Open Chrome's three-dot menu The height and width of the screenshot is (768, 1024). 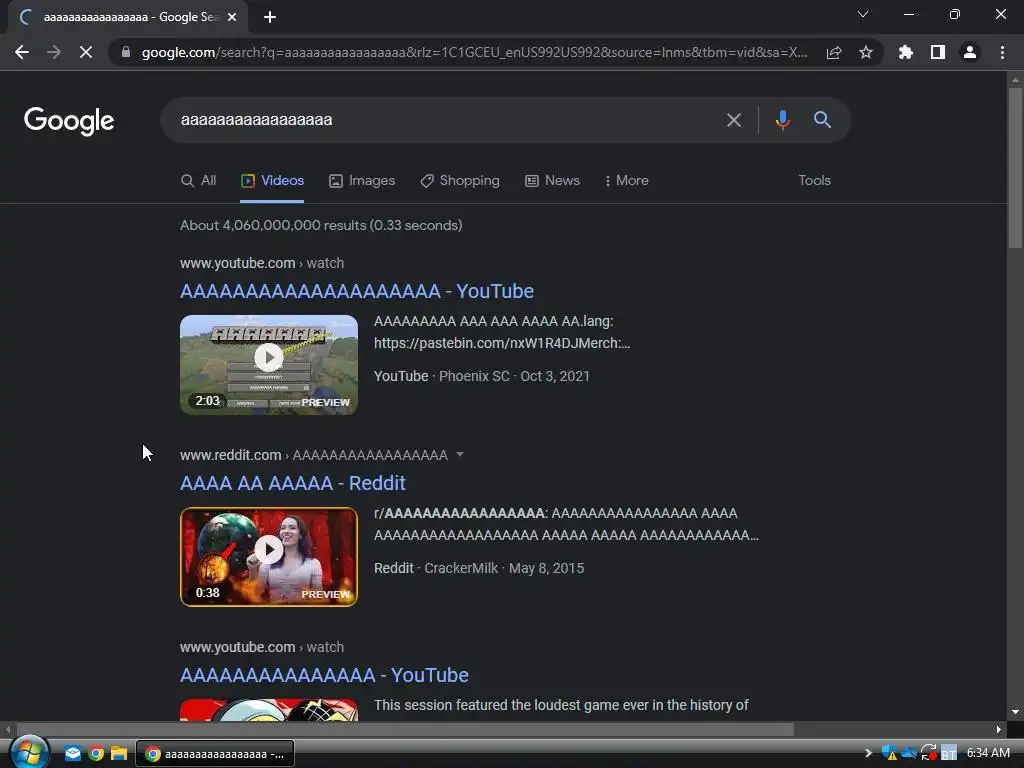click(x=1002, y=52)
